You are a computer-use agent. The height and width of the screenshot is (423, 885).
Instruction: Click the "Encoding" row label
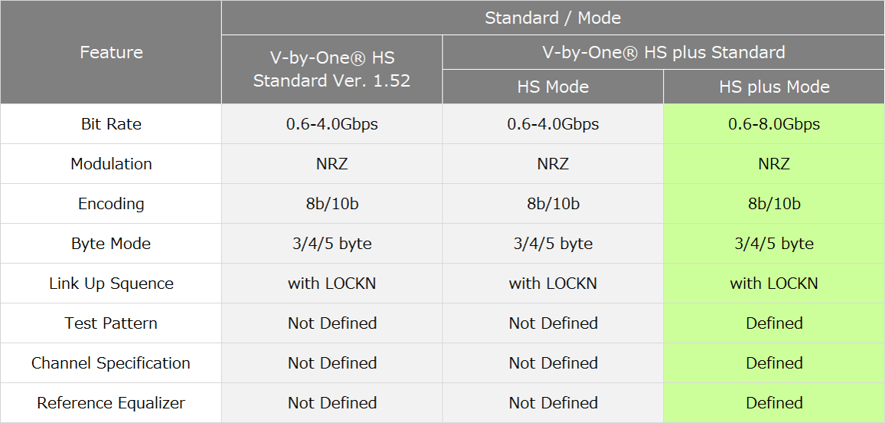[111, 204]
